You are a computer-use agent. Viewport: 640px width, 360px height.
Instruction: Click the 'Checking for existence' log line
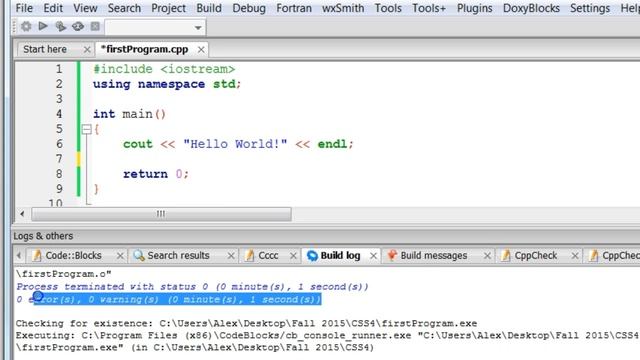coord(247,323)
